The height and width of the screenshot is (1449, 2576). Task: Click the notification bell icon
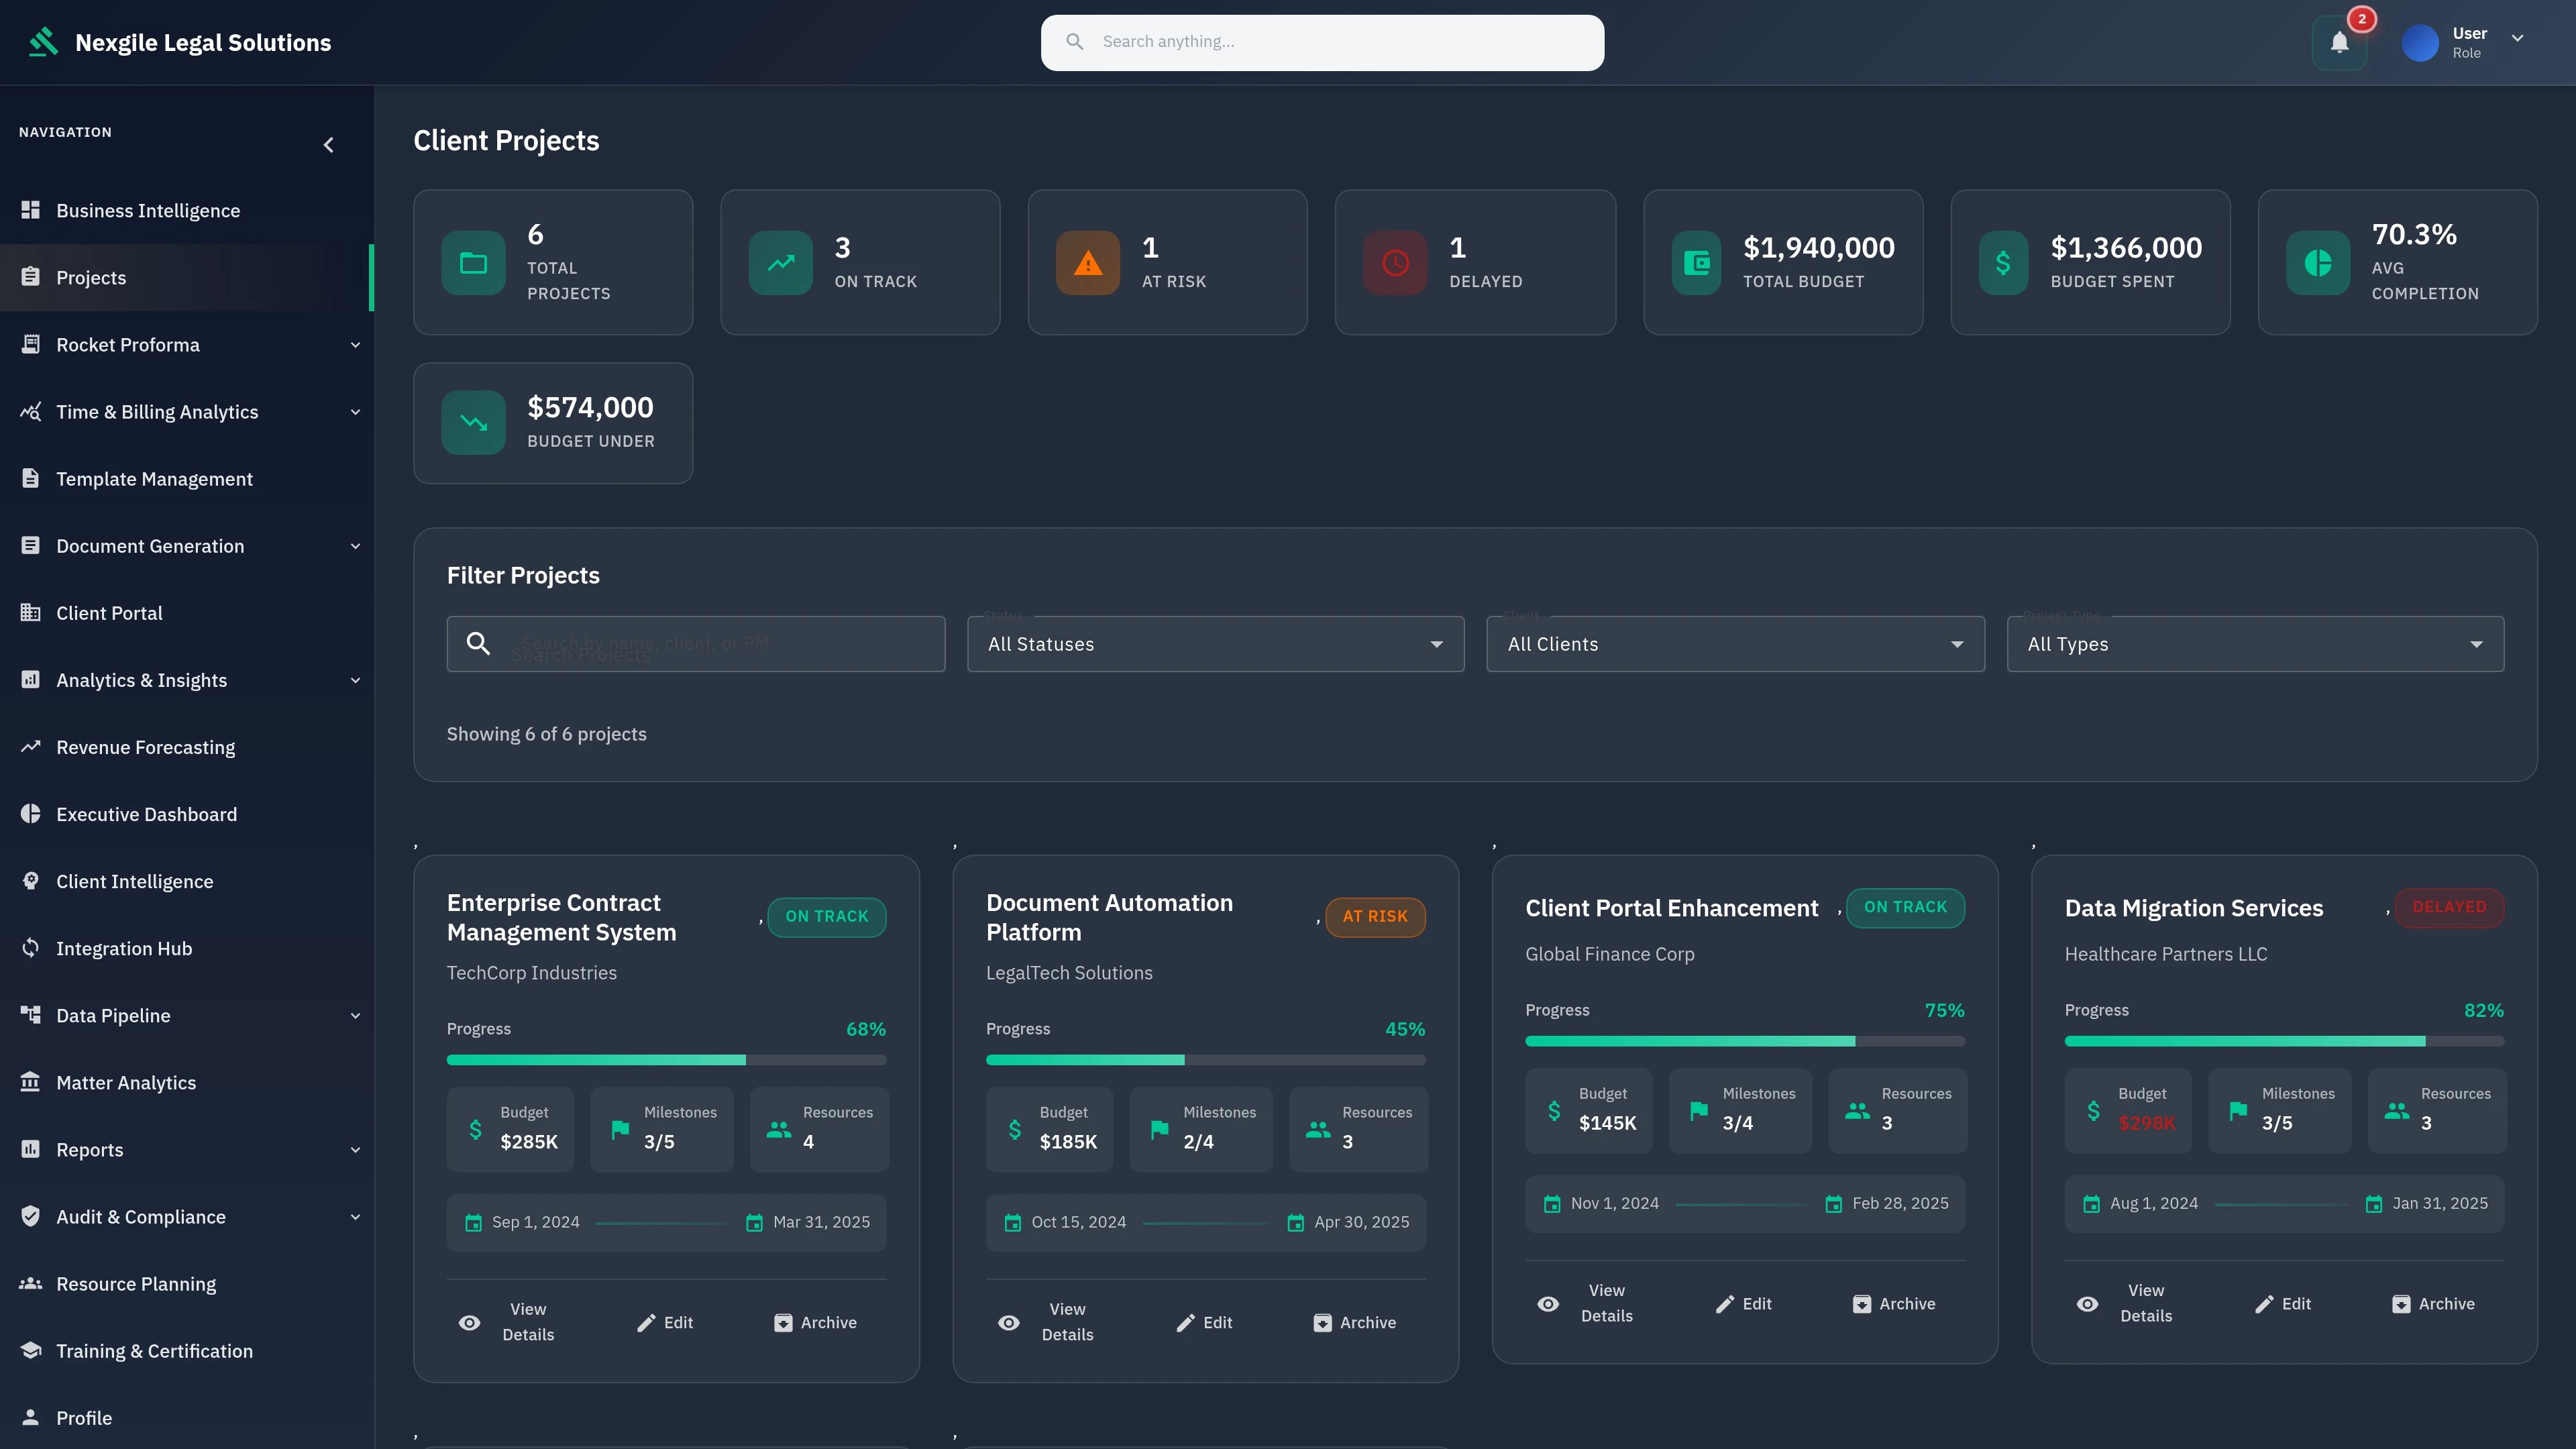point(2339,42)
